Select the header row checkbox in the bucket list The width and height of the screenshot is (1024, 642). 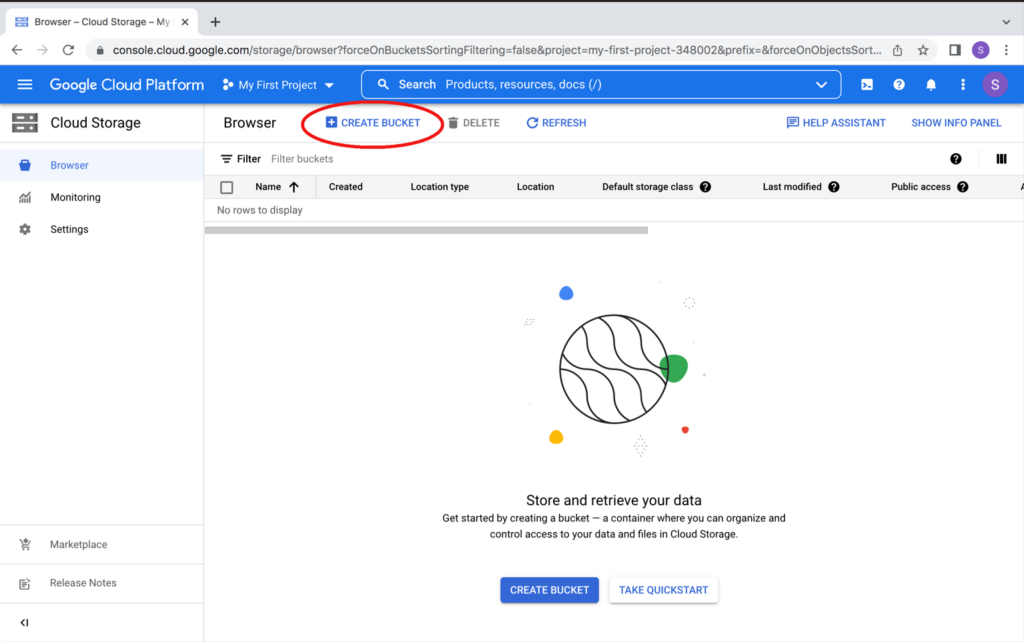225,187
